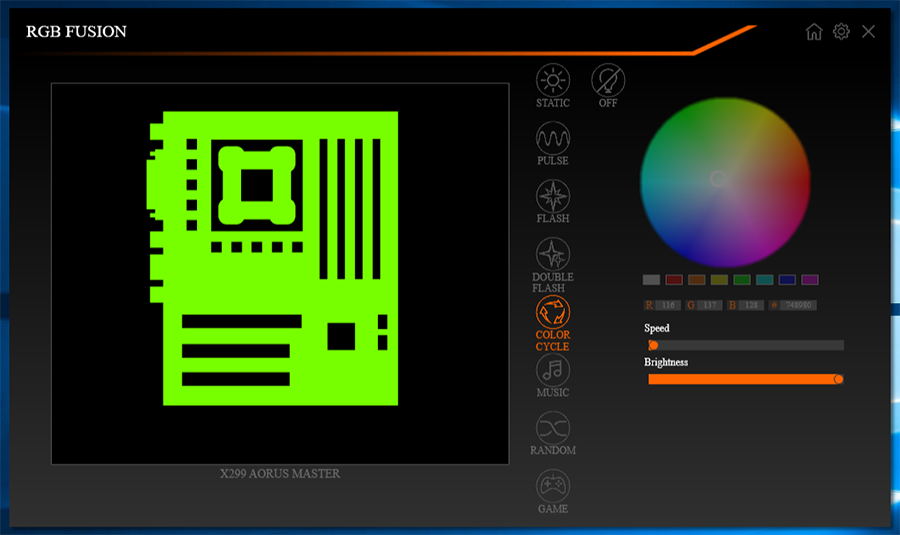Click the X299 AORUS MASTER label

280,474
